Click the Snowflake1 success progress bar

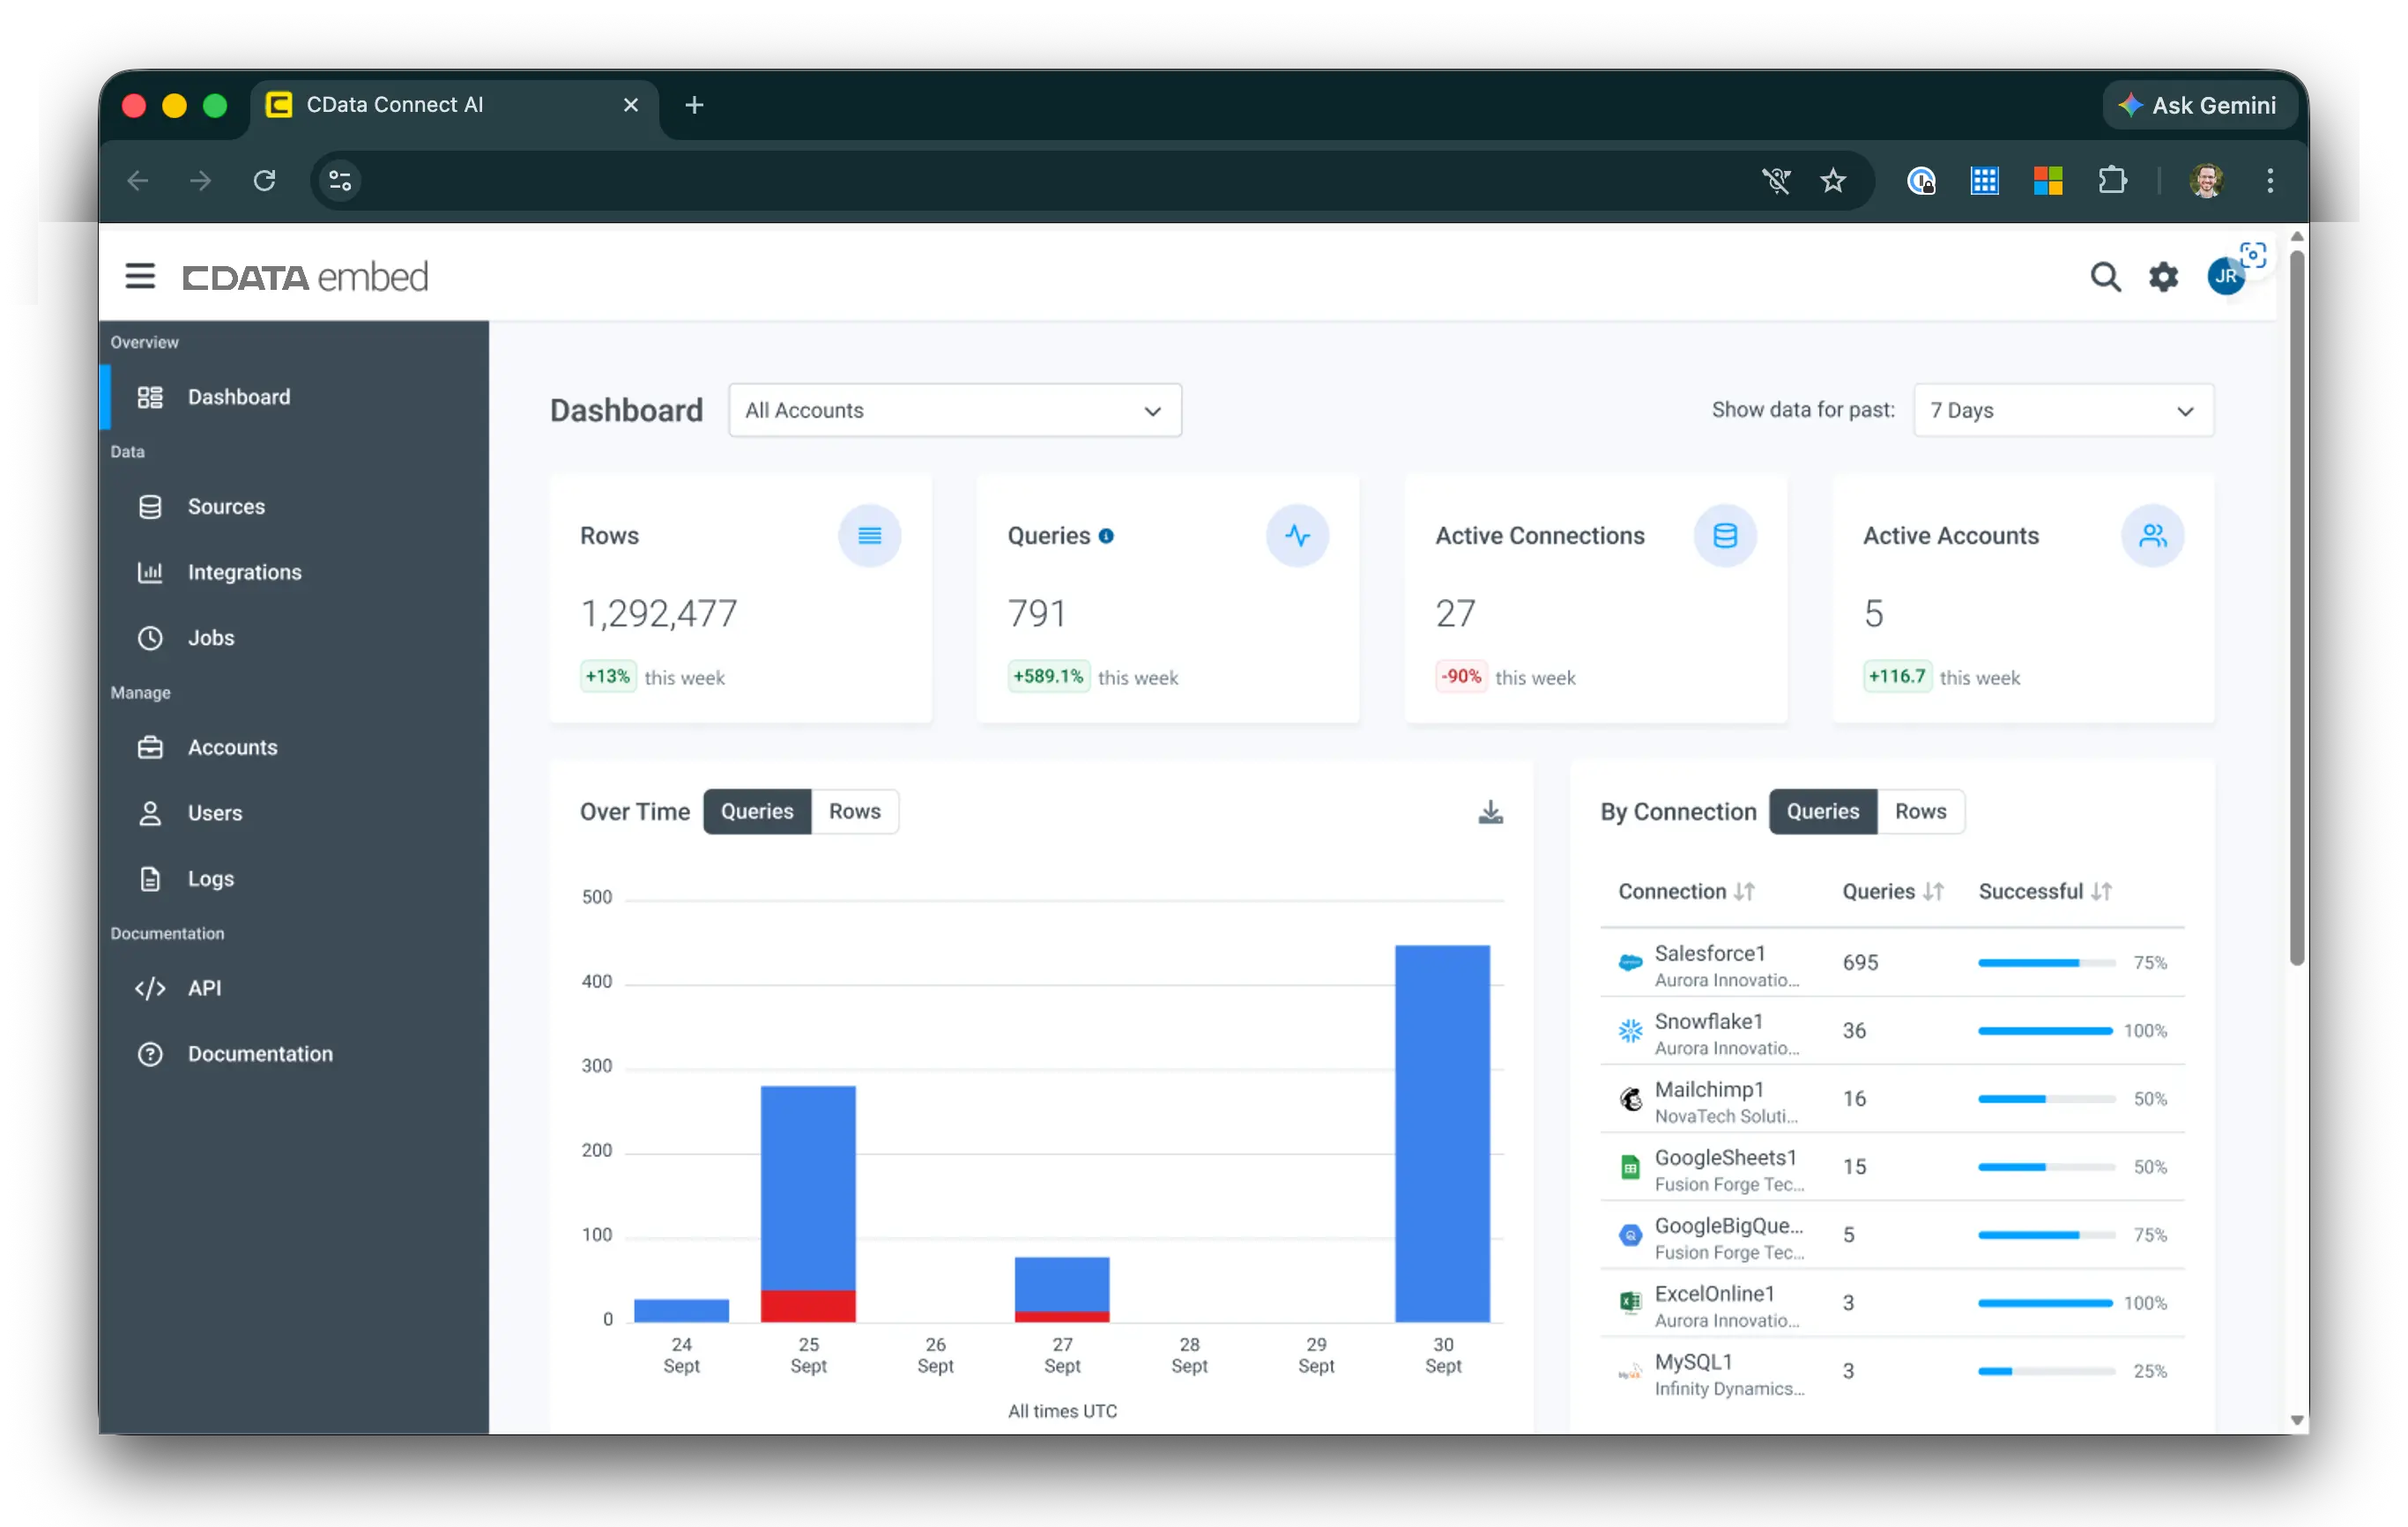pyautogui.click(x=2044, y=1030)
